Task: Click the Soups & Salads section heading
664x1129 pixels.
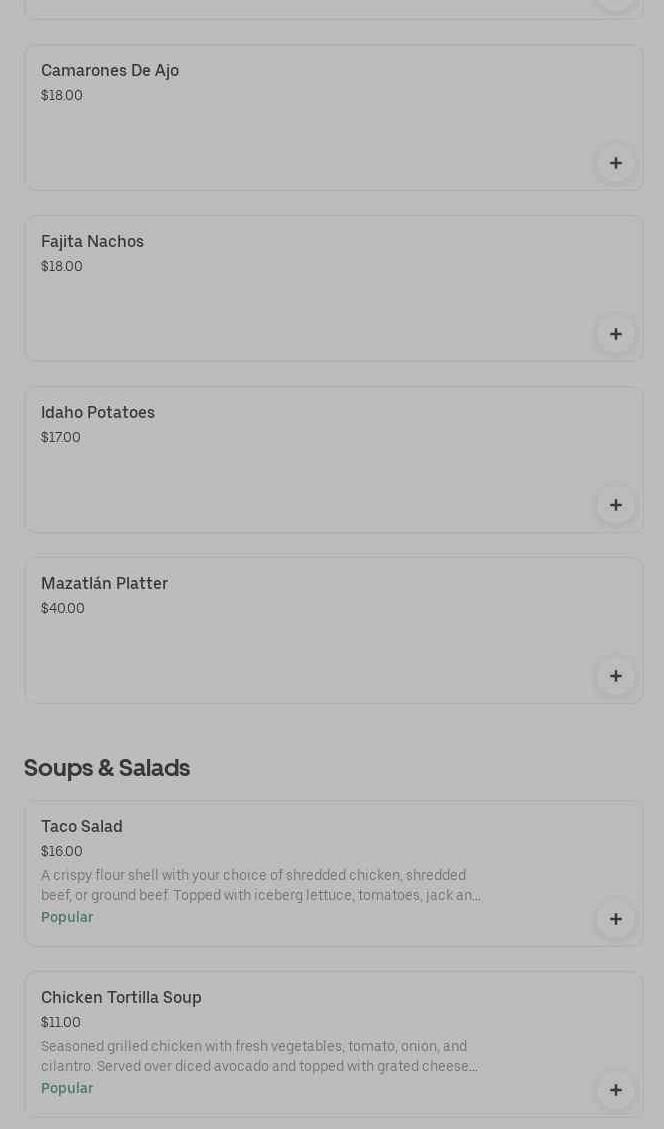Action: [x=107, y=768]
